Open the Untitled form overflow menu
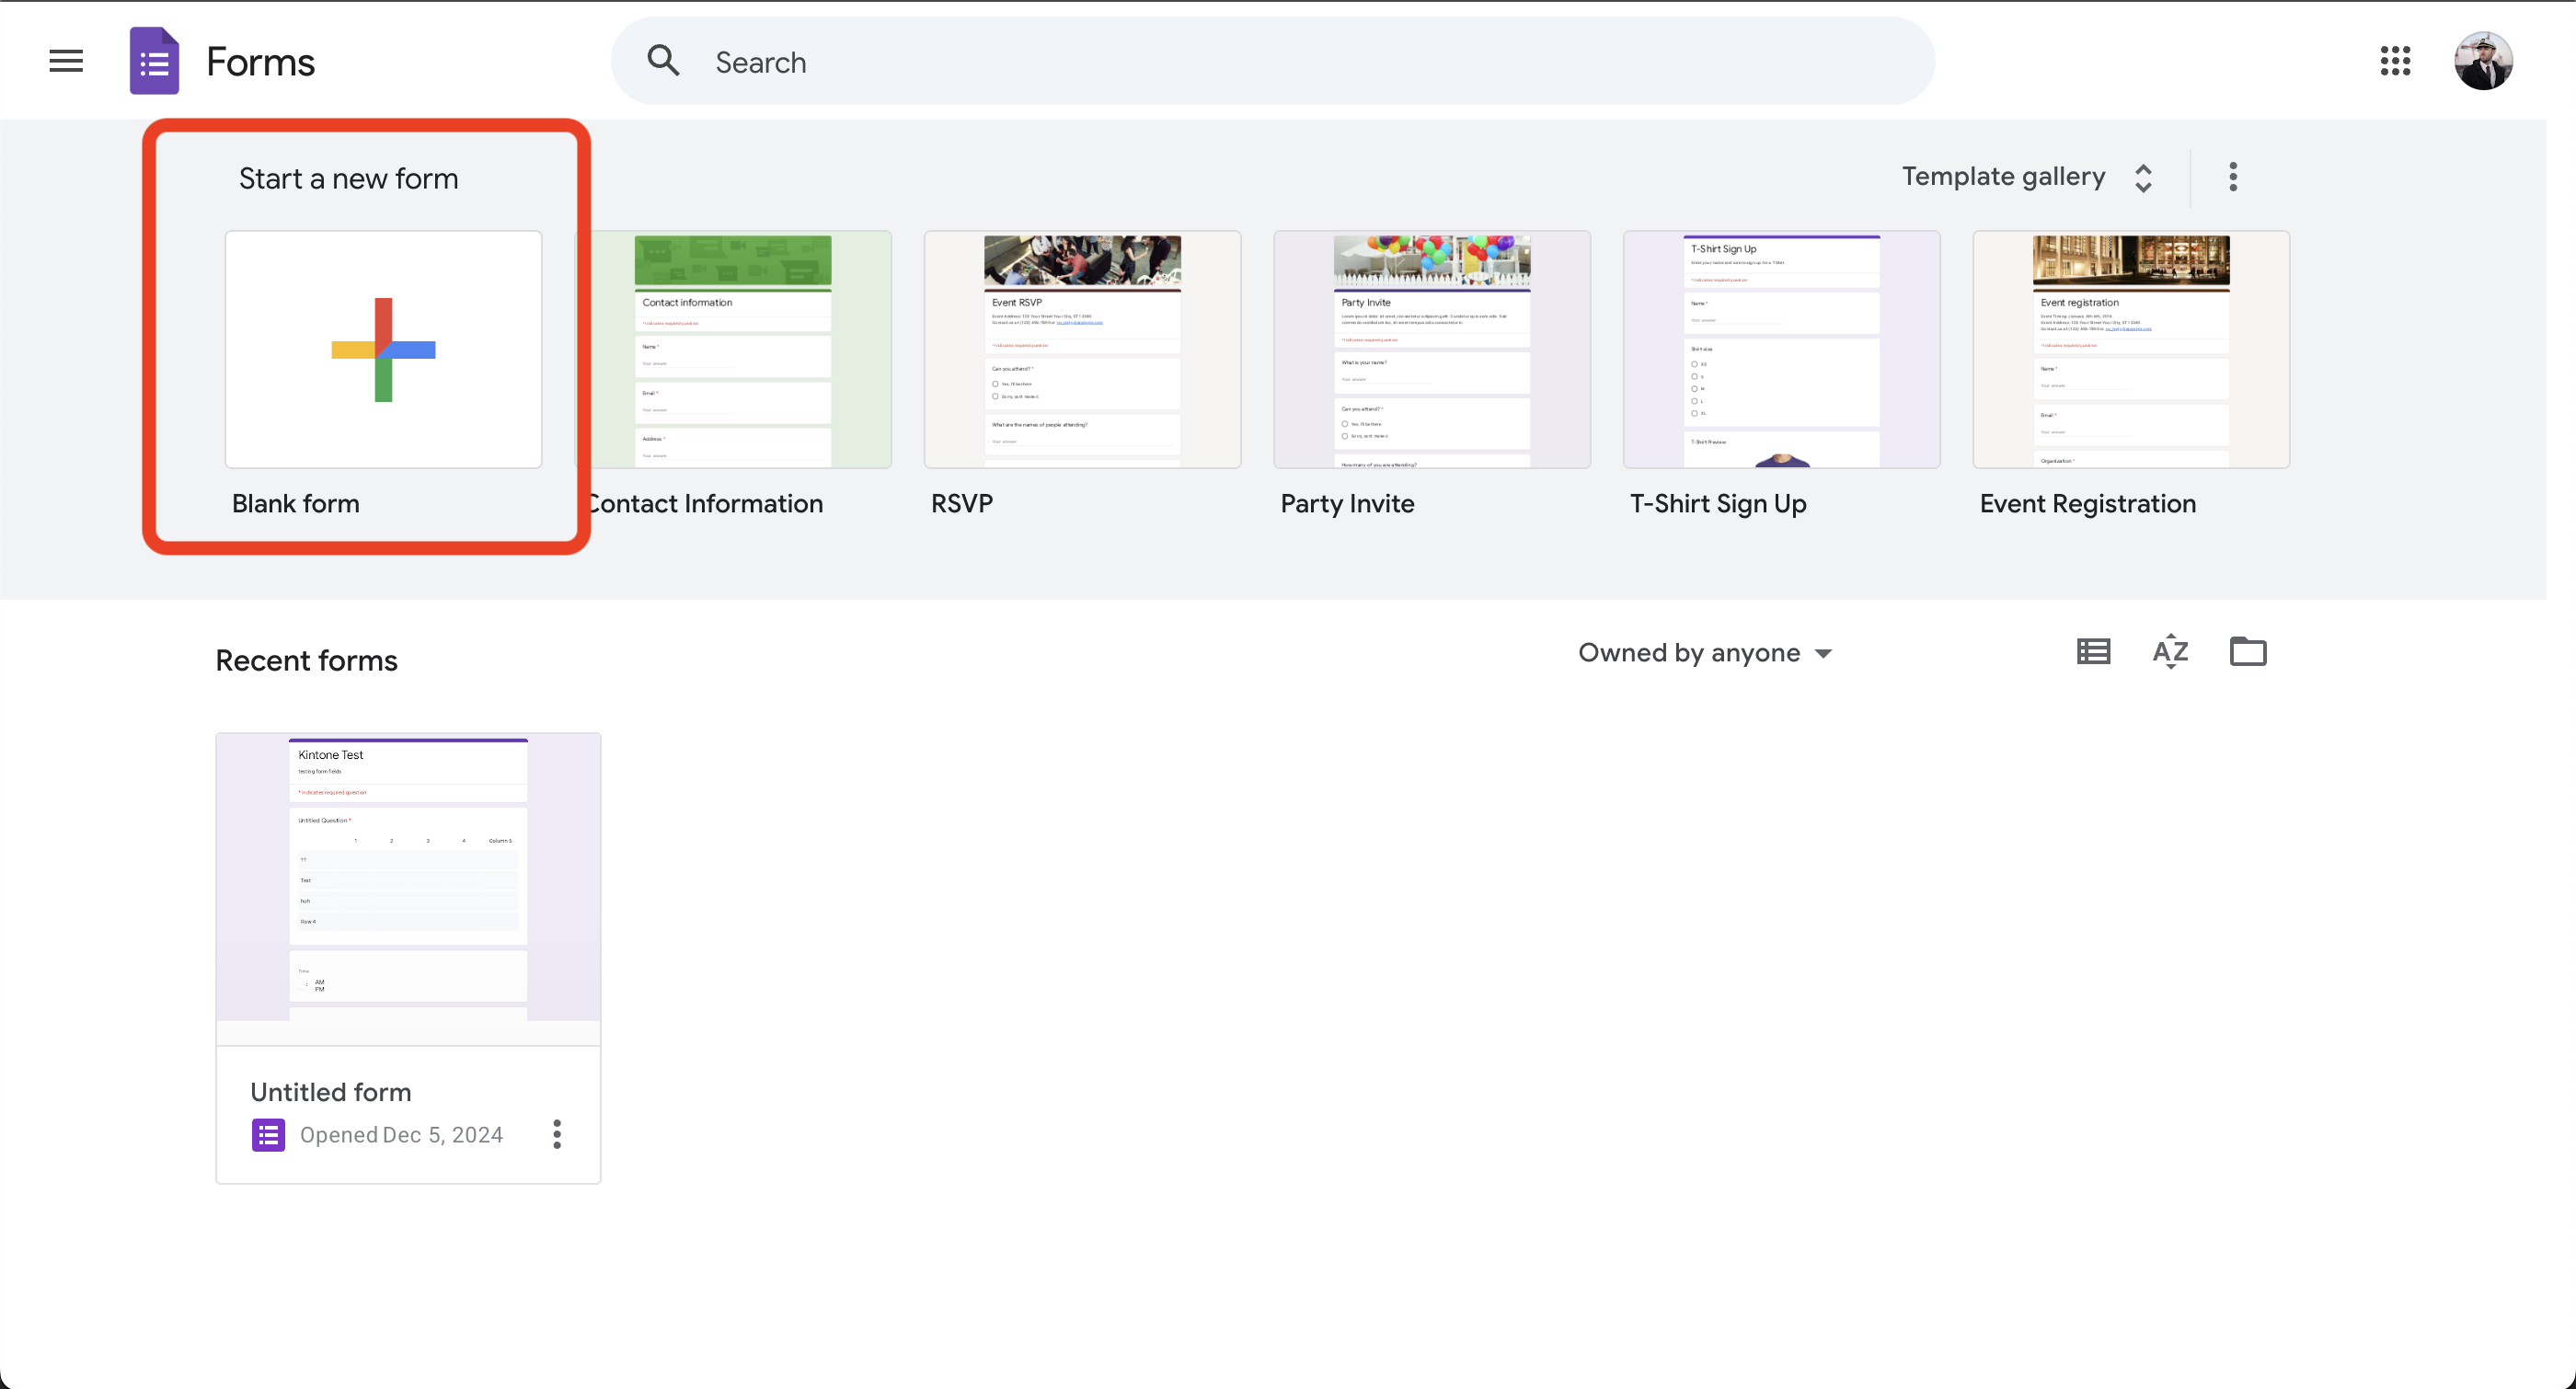This screenshot has height=1389, width=2576. point(557,1134)
